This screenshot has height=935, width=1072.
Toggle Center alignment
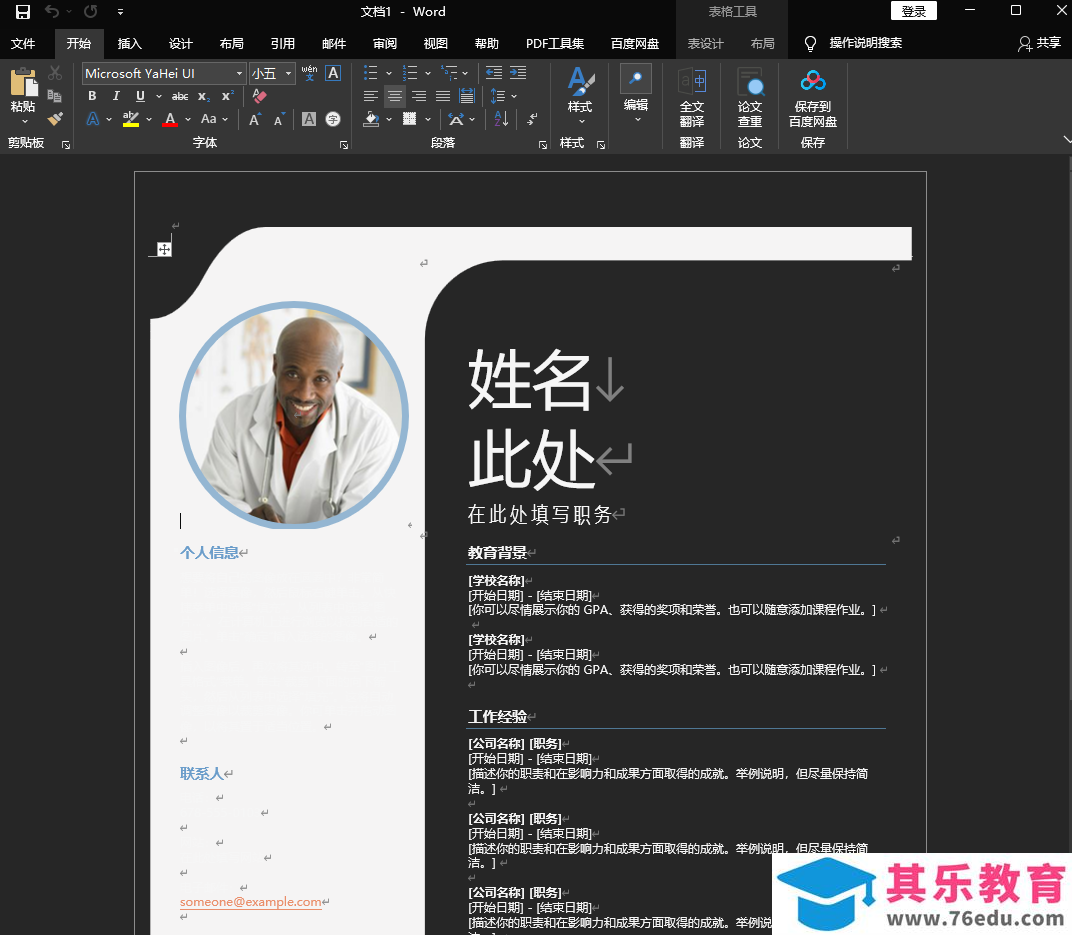point(394,96)
